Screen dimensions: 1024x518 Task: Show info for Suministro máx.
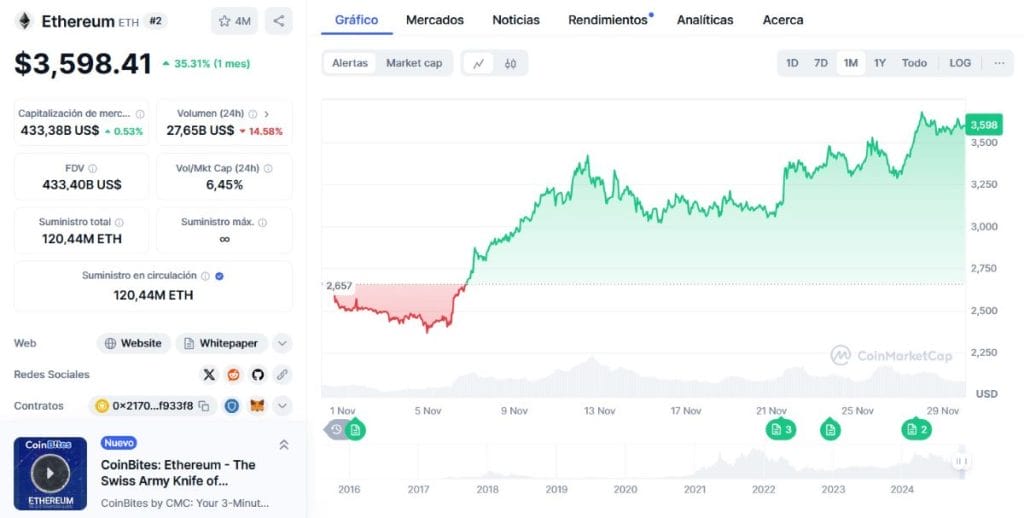pos(263,222)
